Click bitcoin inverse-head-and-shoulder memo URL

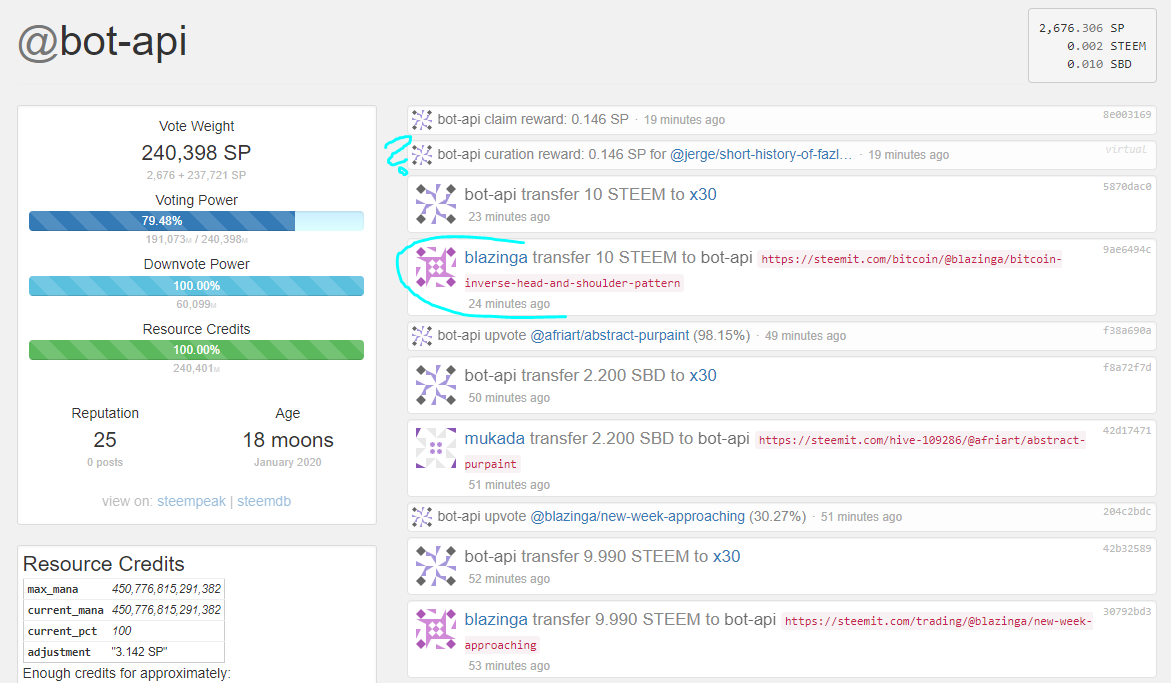tap(762, 271)
